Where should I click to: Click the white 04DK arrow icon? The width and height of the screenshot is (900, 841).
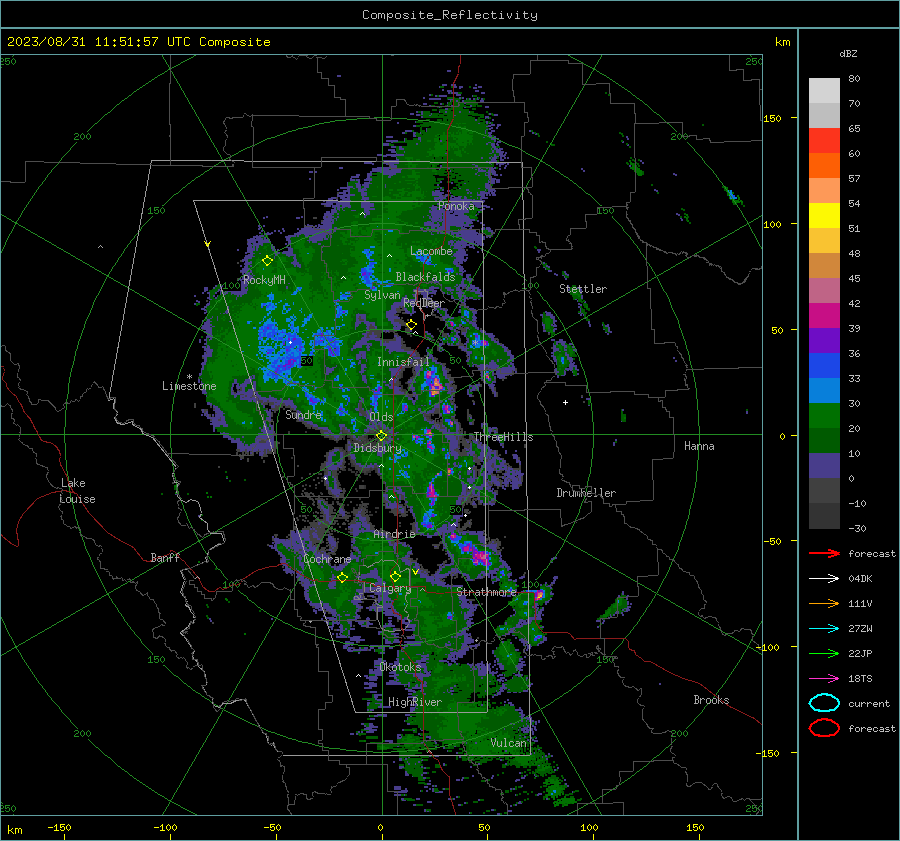click(824, 579)
